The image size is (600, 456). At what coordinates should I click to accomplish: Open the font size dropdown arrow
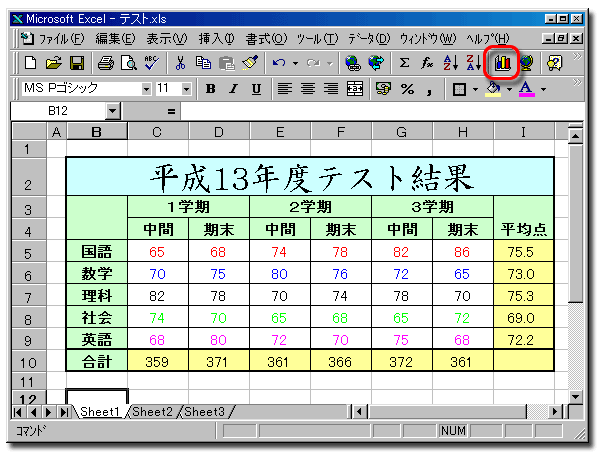click(186, 89)
